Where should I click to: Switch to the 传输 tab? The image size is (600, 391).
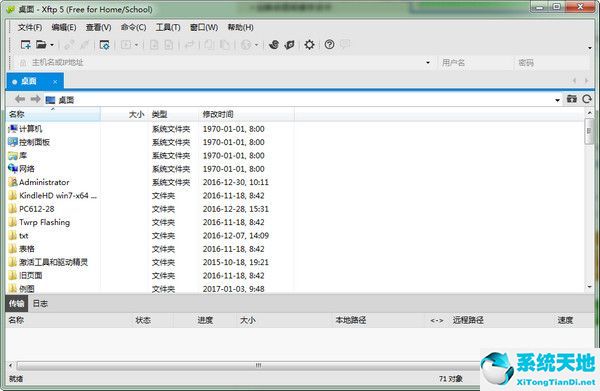16,303
